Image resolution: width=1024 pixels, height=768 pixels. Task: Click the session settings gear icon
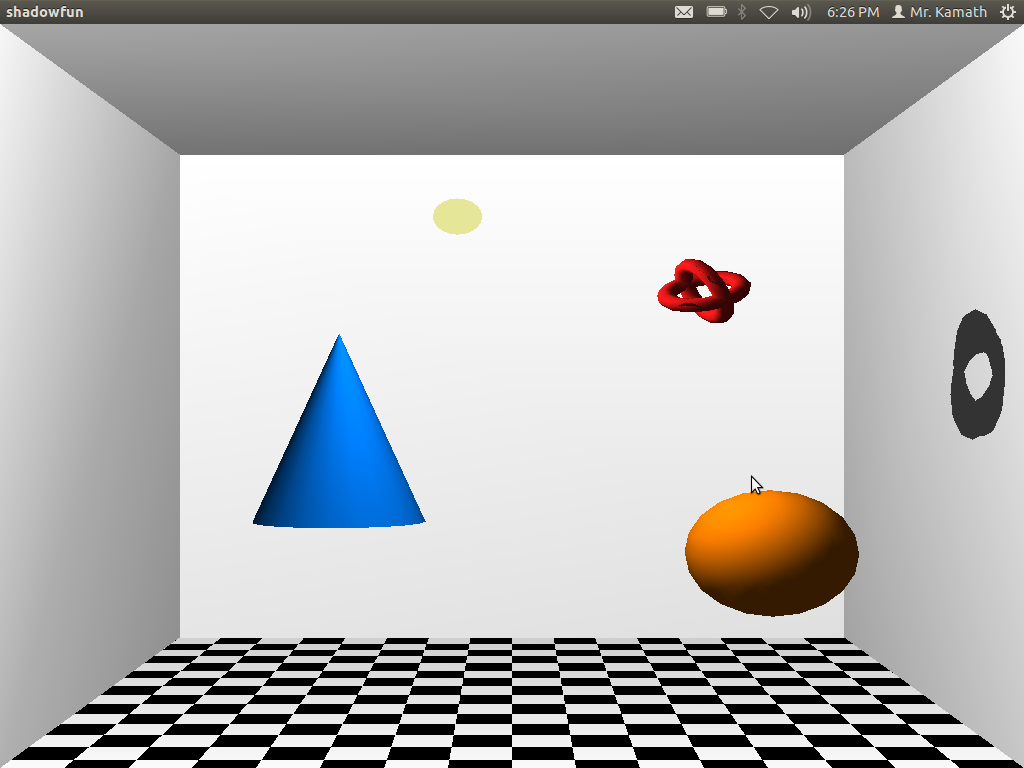tap(1008, 12)
